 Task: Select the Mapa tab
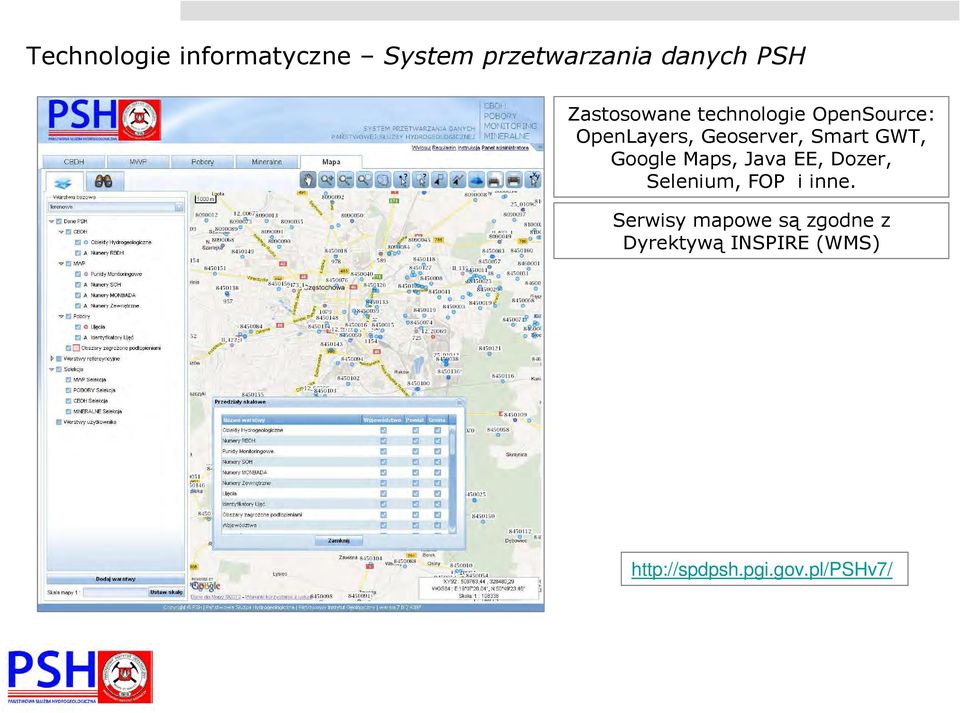tap(331, 162)
